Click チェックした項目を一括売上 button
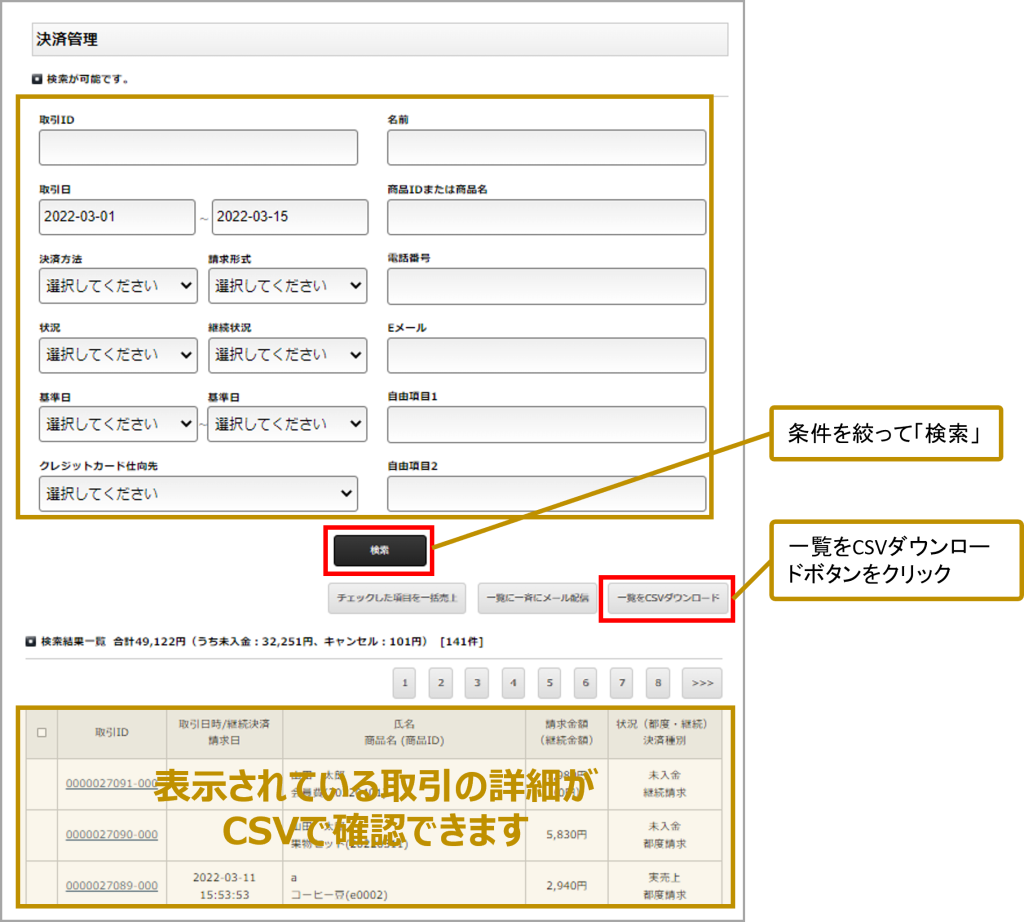Screen dimensions: 1024x922 (x=397, y=598)
